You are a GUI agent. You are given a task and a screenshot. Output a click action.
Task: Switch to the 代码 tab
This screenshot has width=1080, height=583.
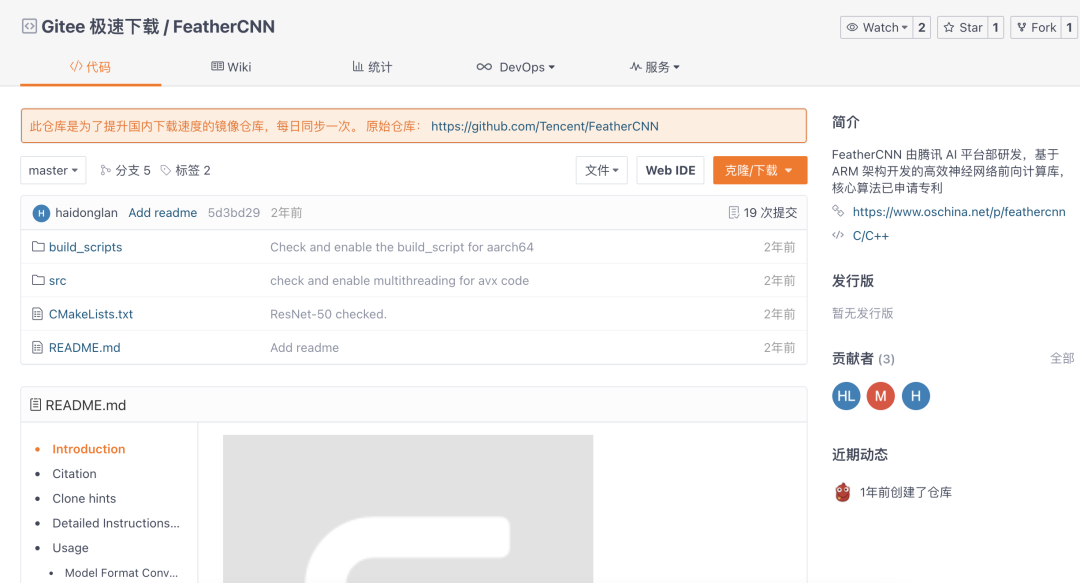(x=90, y=67)
